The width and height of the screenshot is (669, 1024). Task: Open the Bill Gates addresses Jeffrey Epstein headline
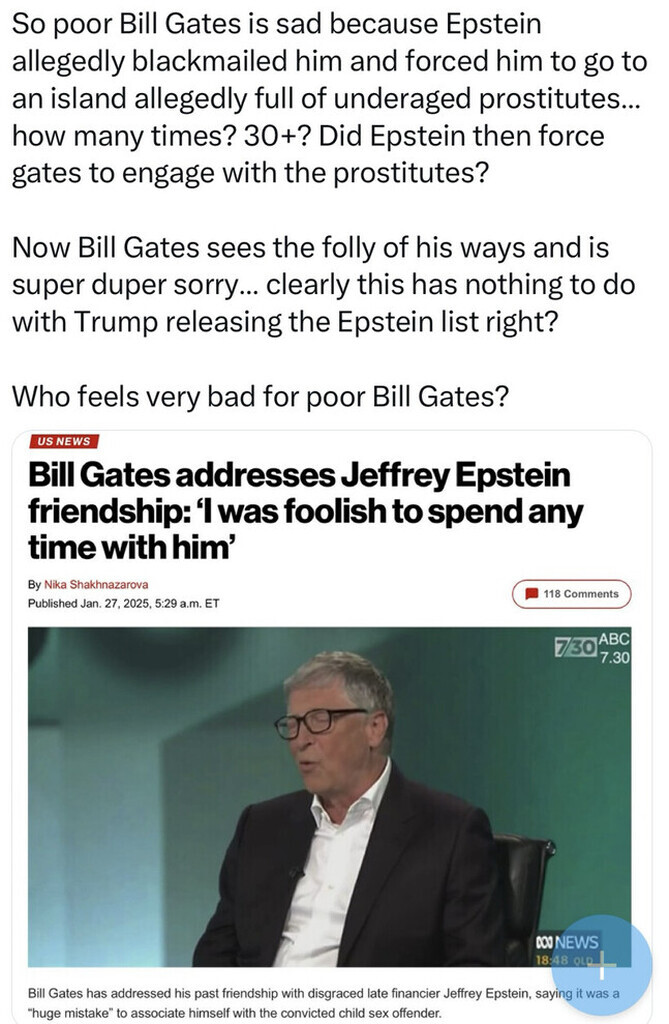click(x=305, y=511)
